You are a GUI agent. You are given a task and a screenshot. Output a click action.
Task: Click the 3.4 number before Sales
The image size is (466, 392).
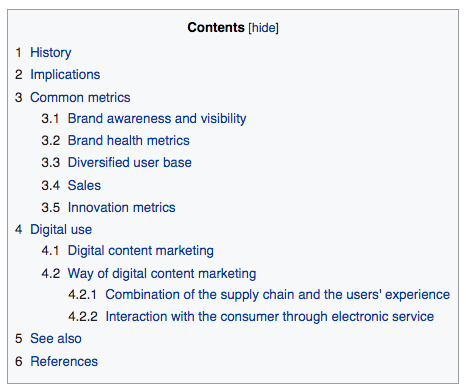click(x=51, y=185)
